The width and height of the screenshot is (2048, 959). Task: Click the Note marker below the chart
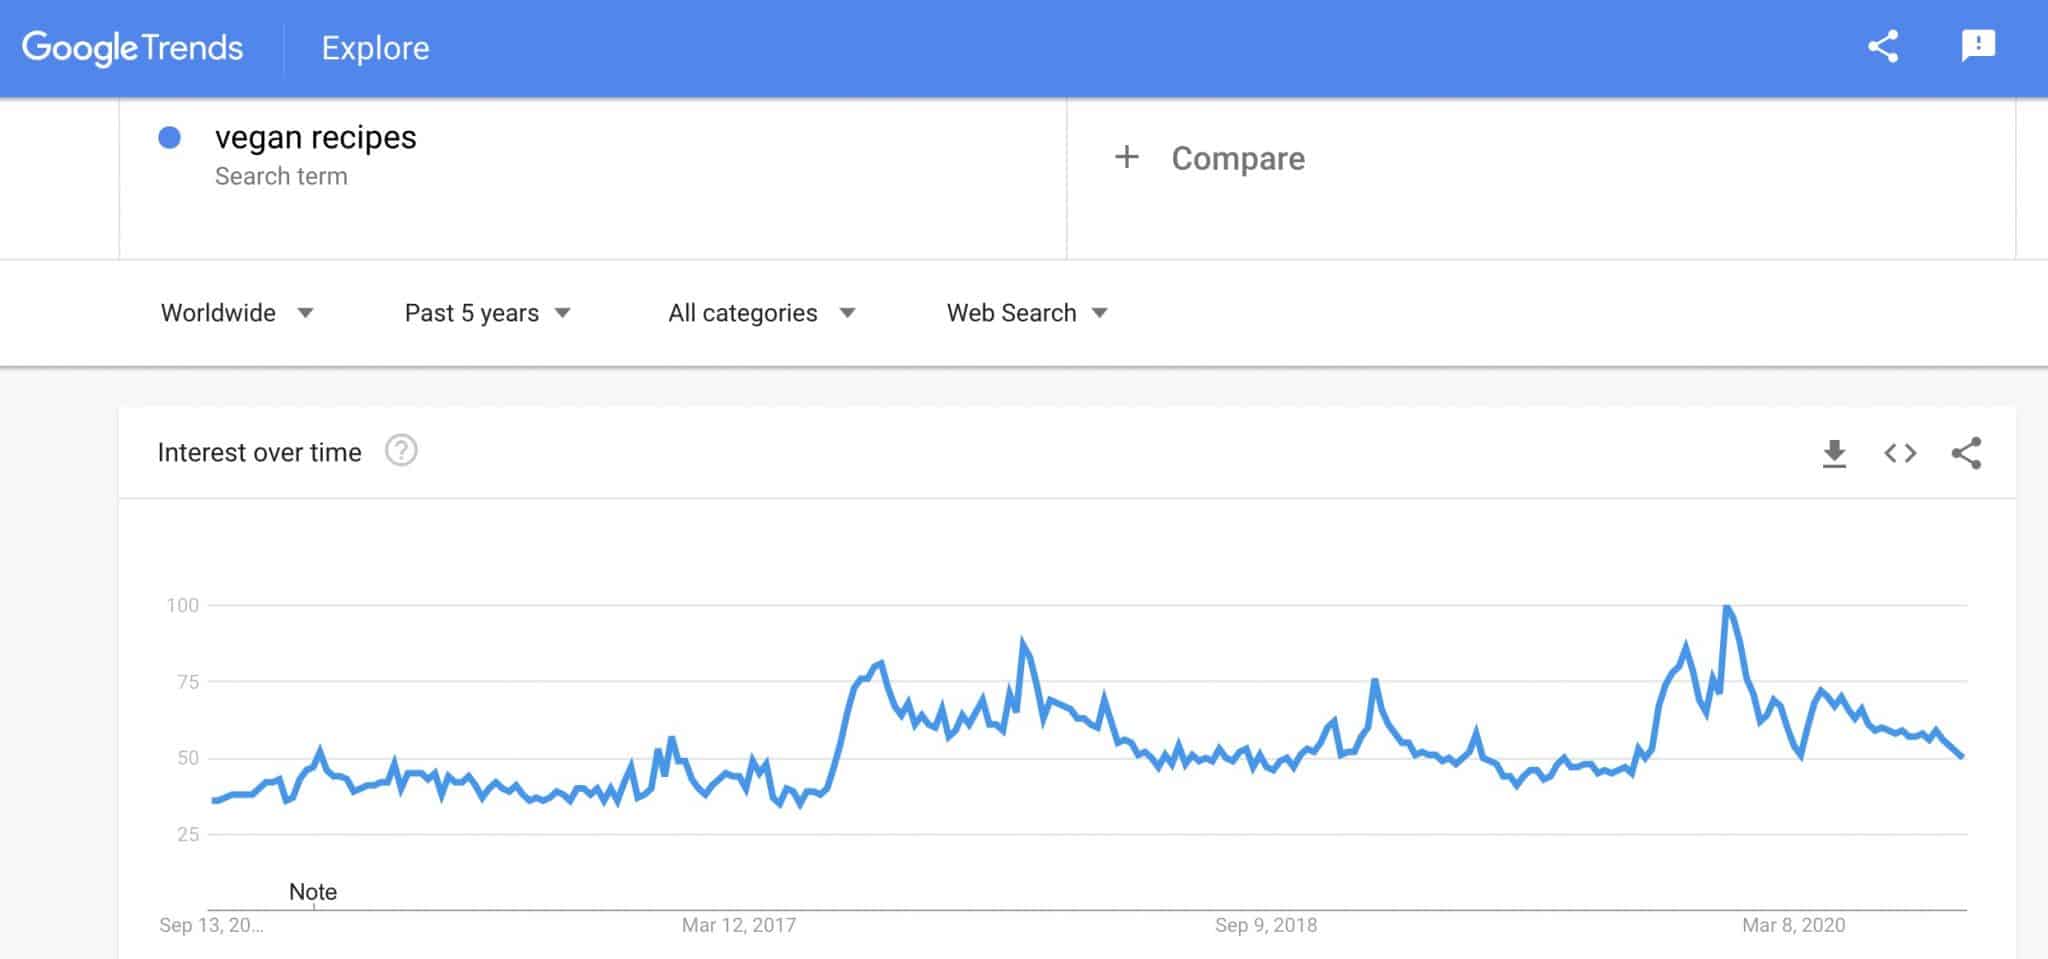tap(313, 891)
